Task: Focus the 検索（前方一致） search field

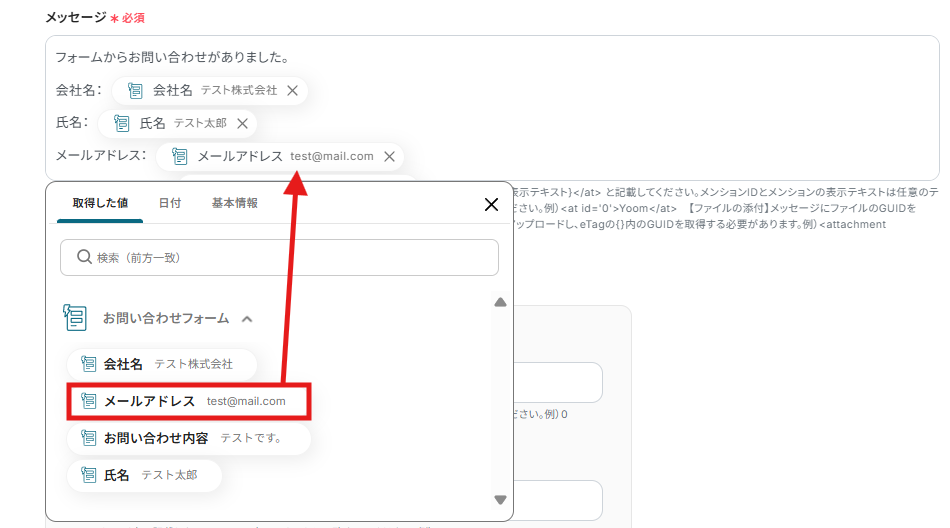Action: [279, 258]
